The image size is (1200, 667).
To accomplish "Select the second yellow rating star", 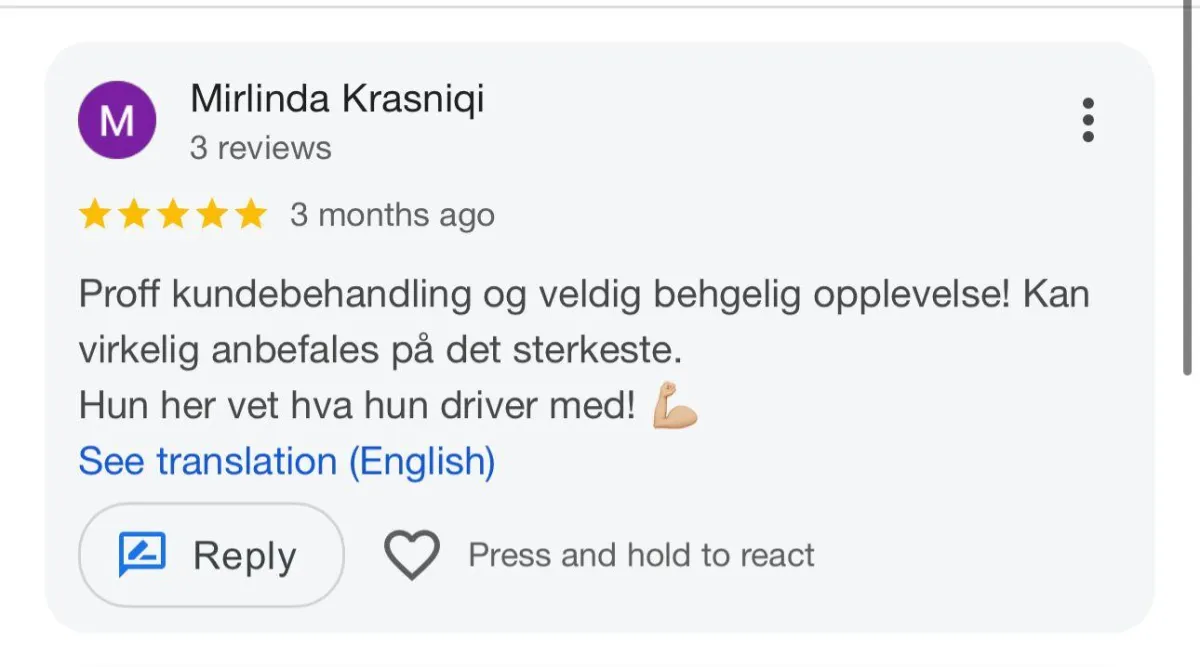I will coord(134,214).
